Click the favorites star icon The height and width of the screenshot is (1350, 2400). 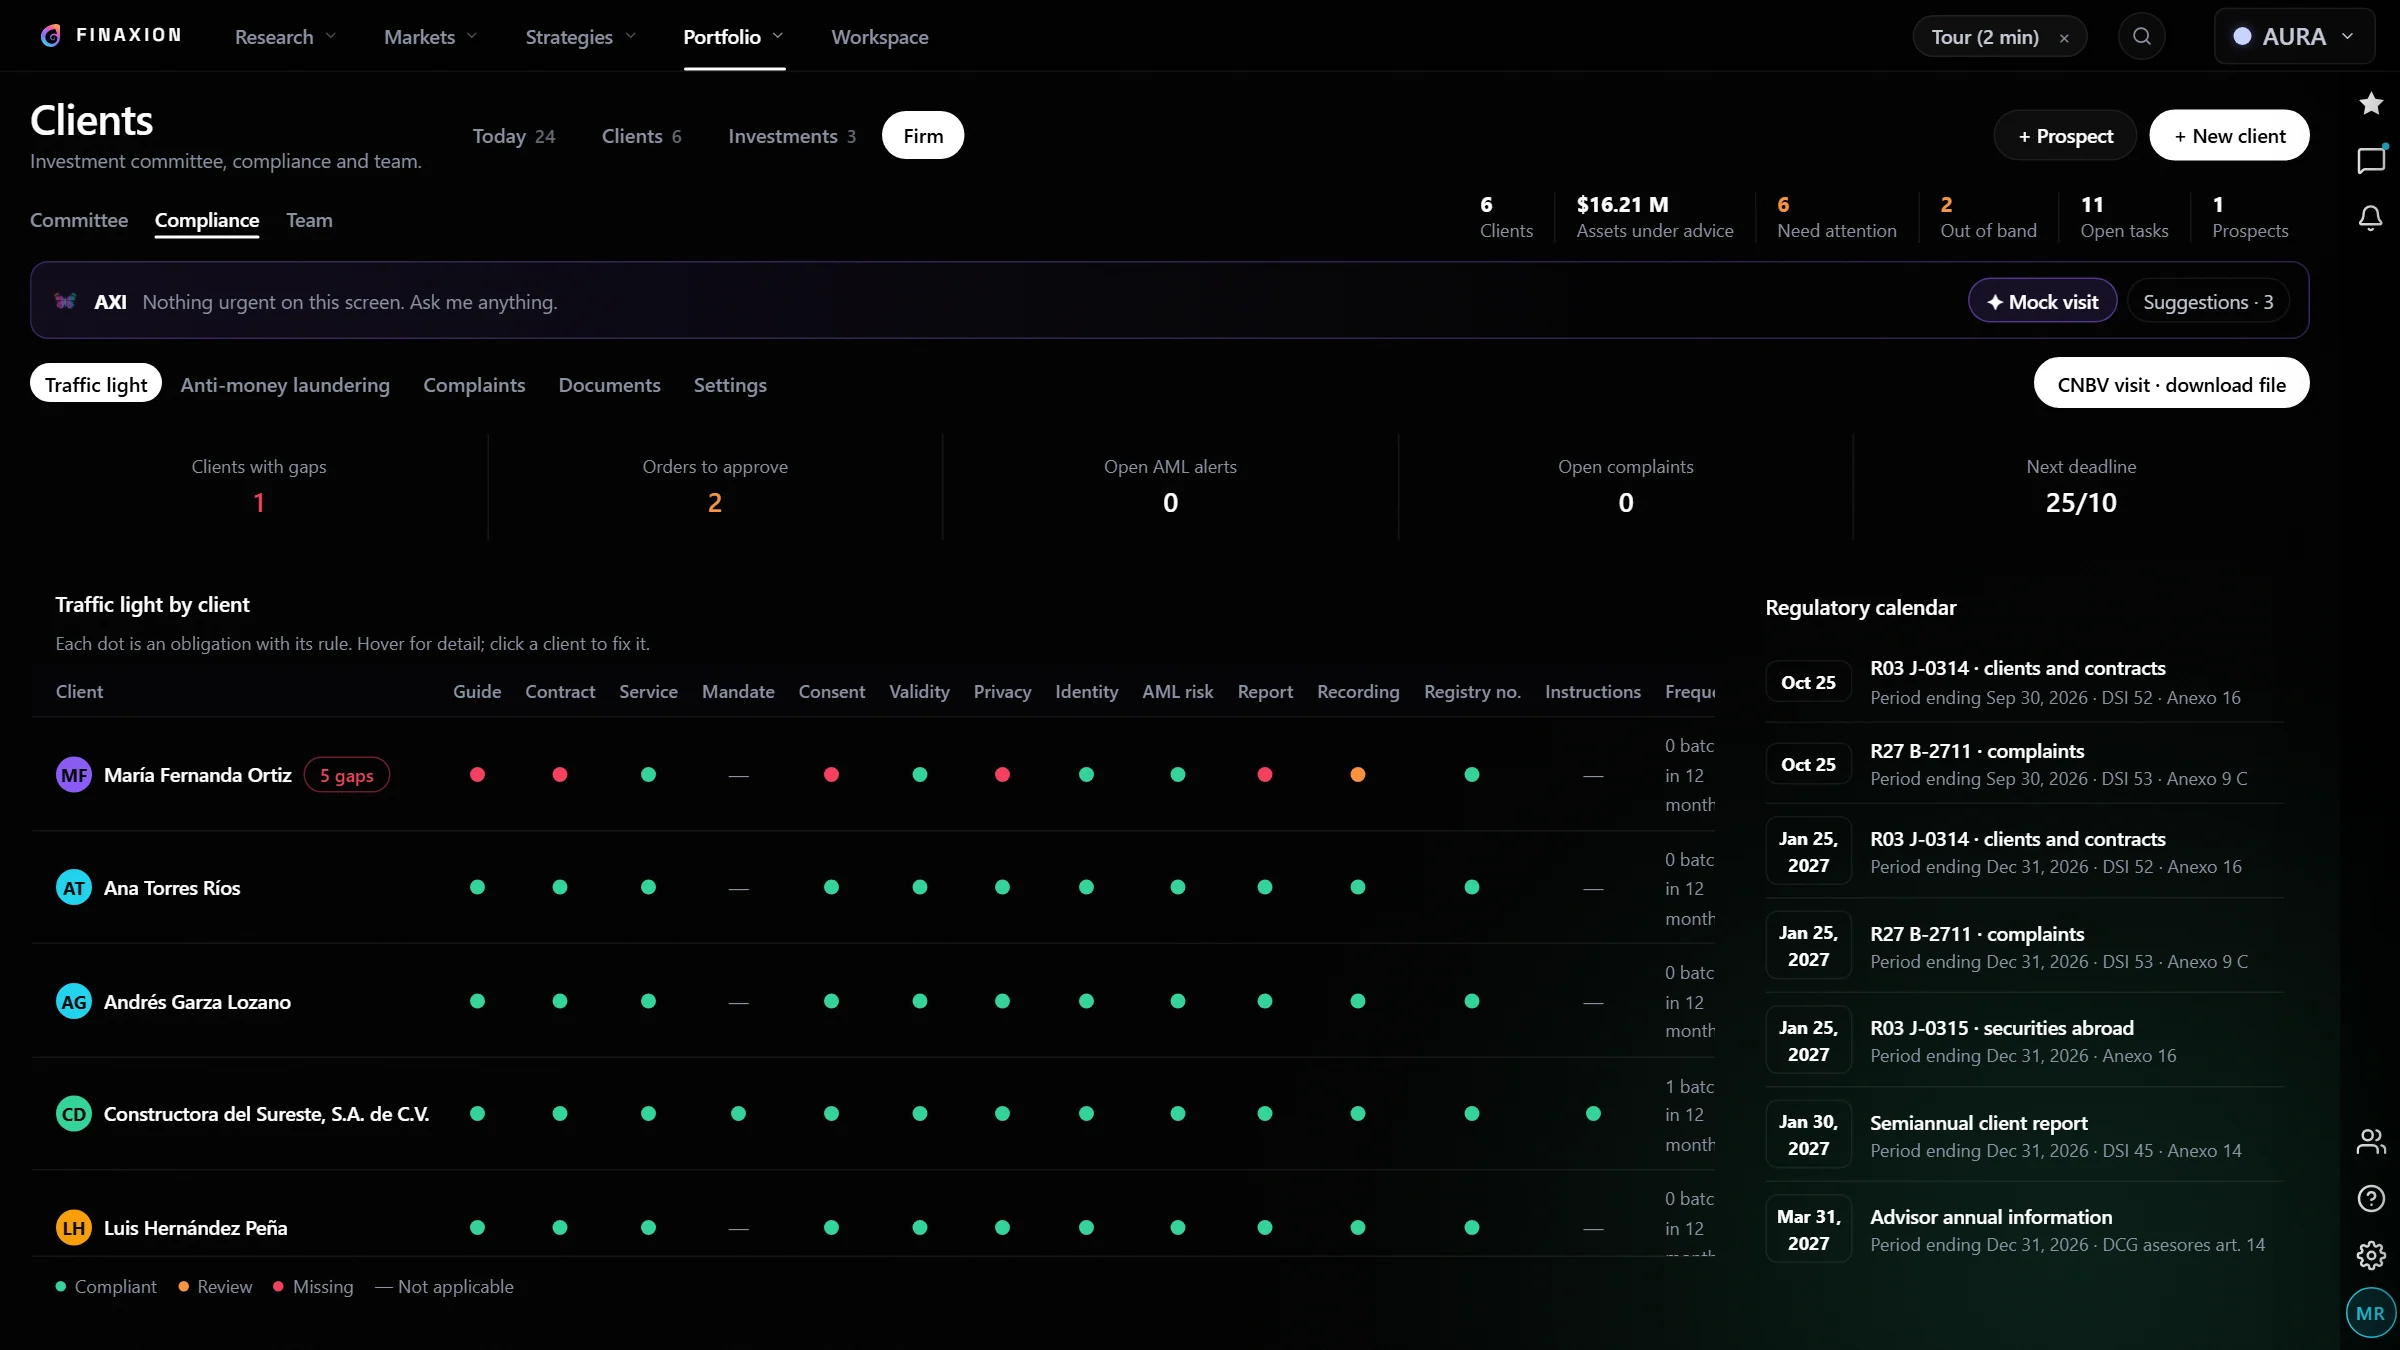2370,103
